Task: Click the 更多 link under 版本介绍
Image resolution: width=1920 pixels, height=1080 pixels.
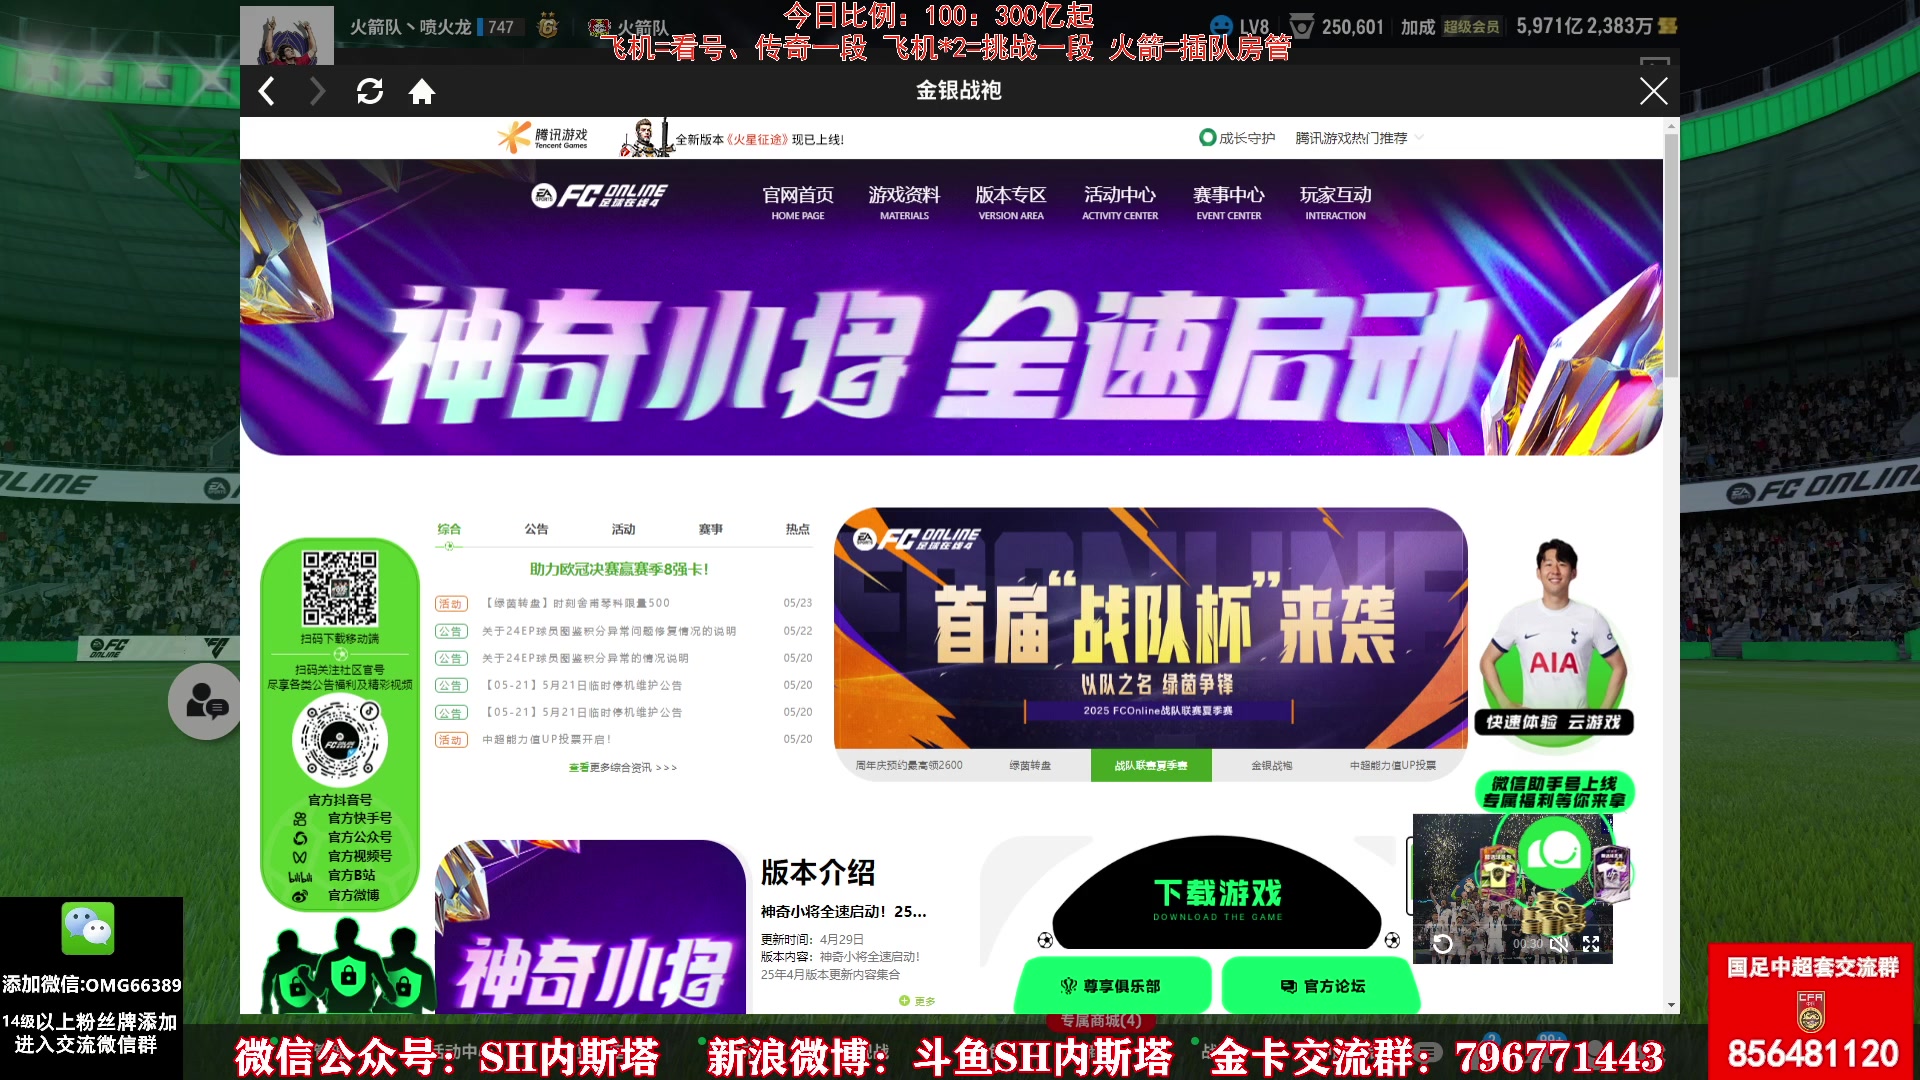Action: pos(917,1001)
